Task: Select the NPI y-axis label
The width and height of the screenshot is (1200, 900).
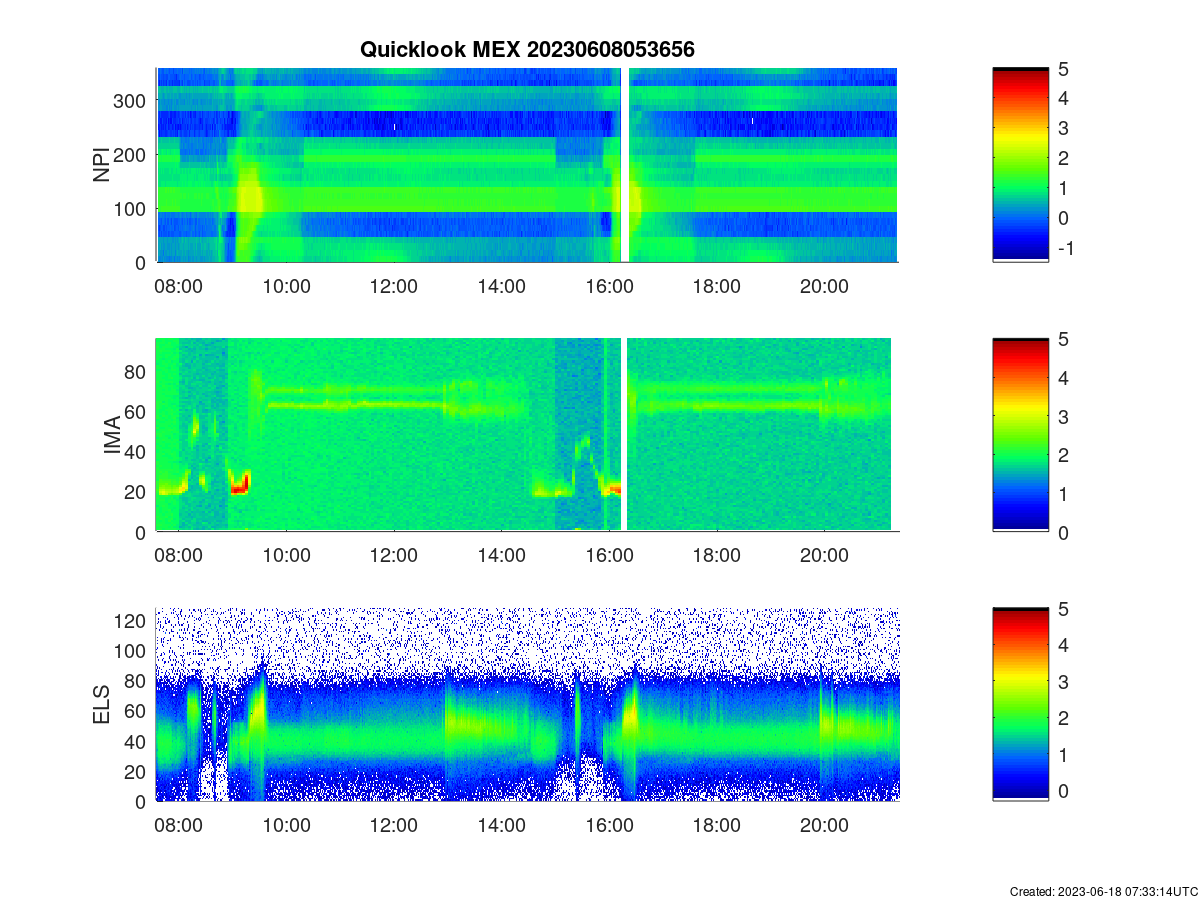Action: tap(102, 165)
